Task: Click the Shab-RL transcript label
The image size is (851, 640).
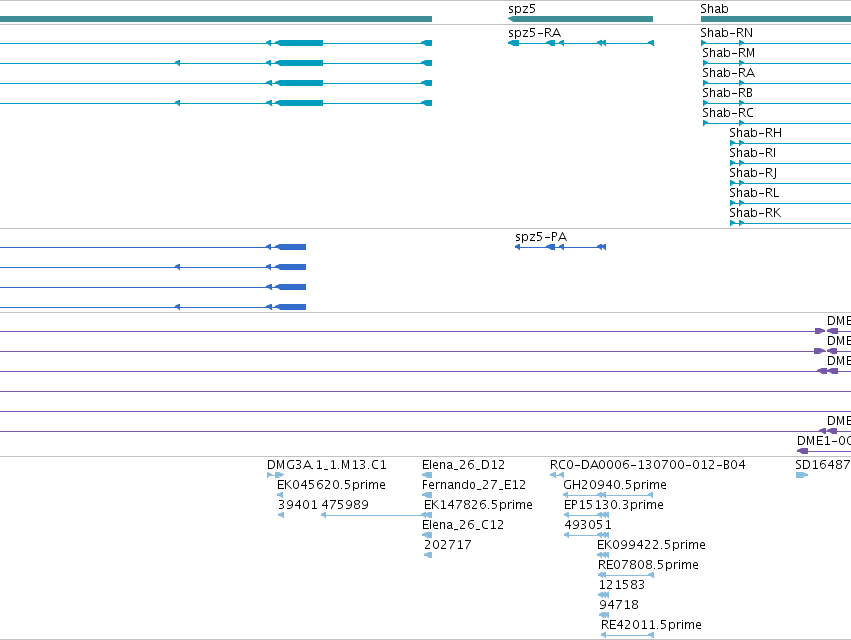Action: [754, 193]
